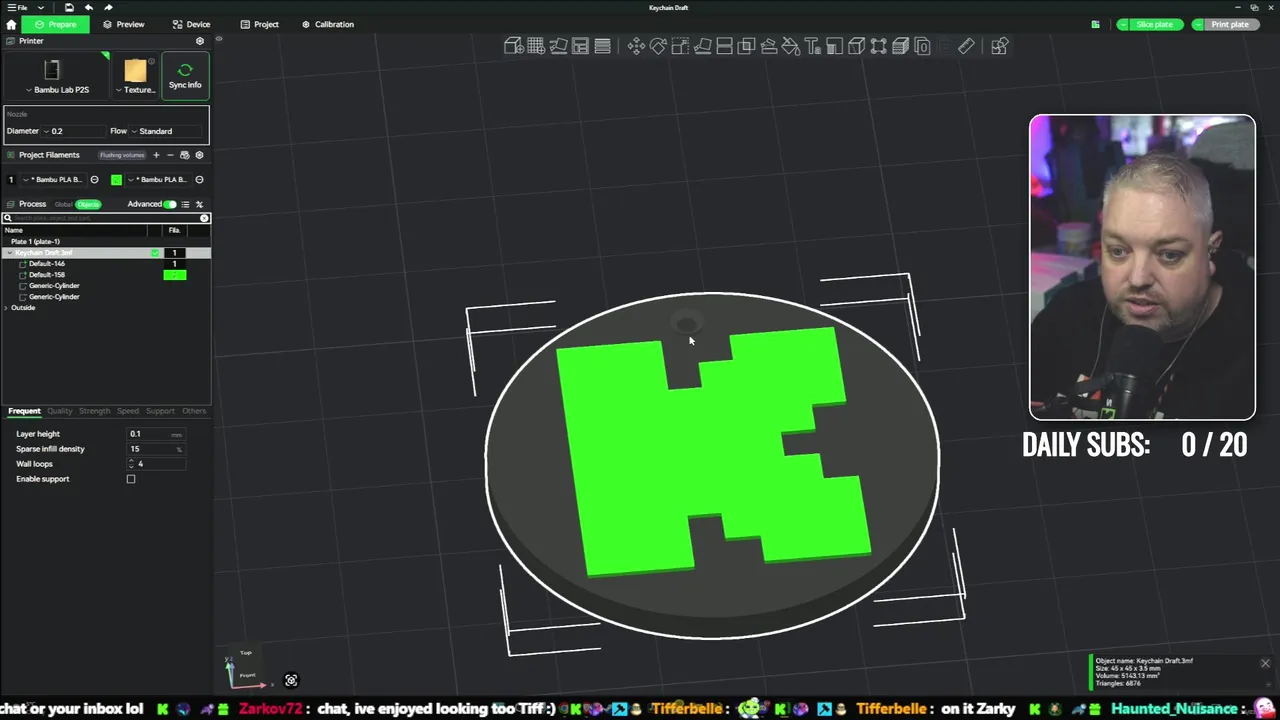The image size is (1280, 720).
Task: Click the Save project icon
Action: coord(69,7)
